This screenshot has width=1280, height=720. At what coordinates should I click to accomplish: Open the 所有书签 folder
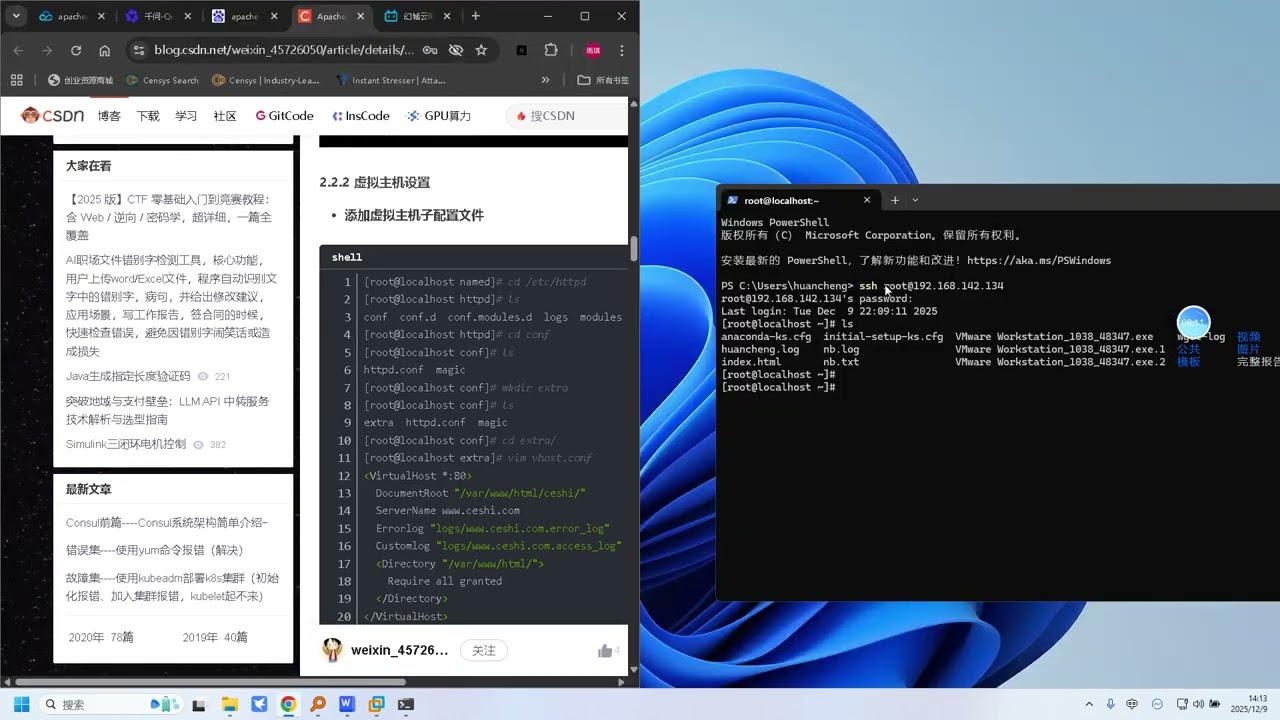coord(604,80)
